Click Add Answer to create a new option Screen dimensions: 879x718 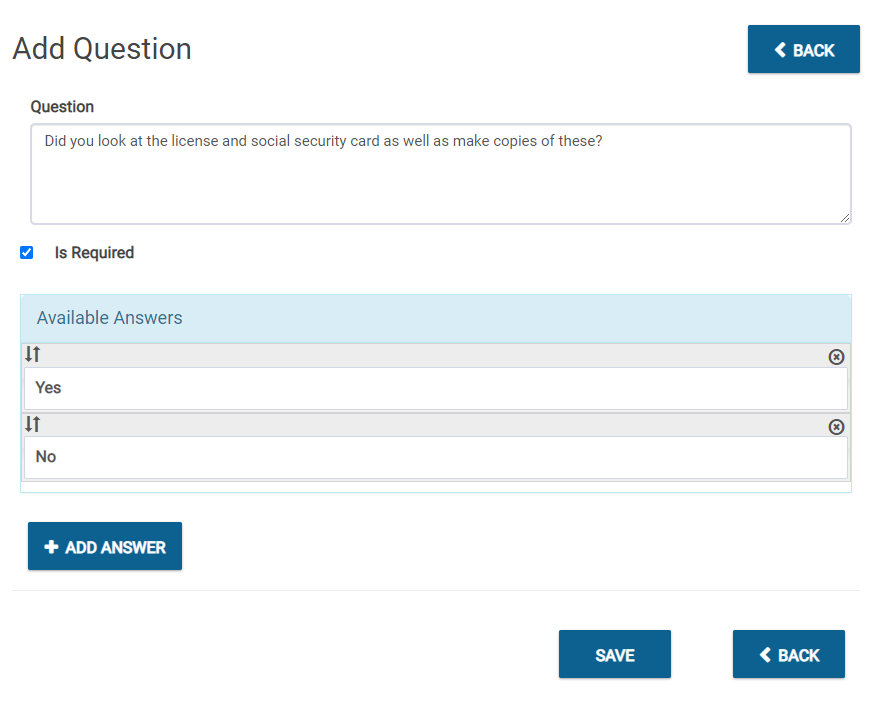tap(104, 546)
